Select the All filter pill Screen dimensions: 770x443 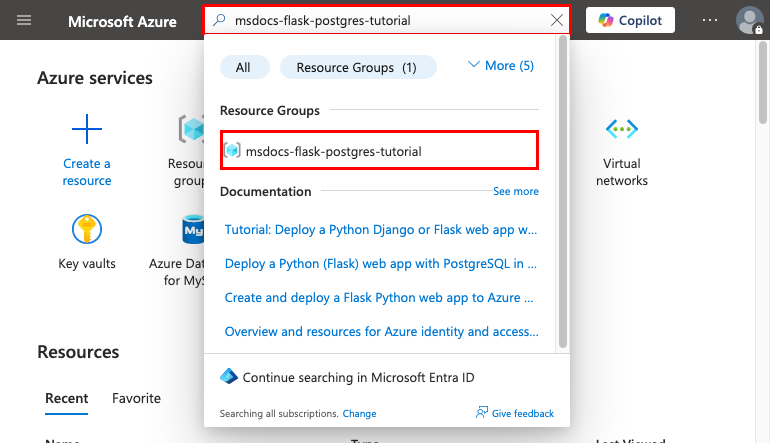click(243, 67)
